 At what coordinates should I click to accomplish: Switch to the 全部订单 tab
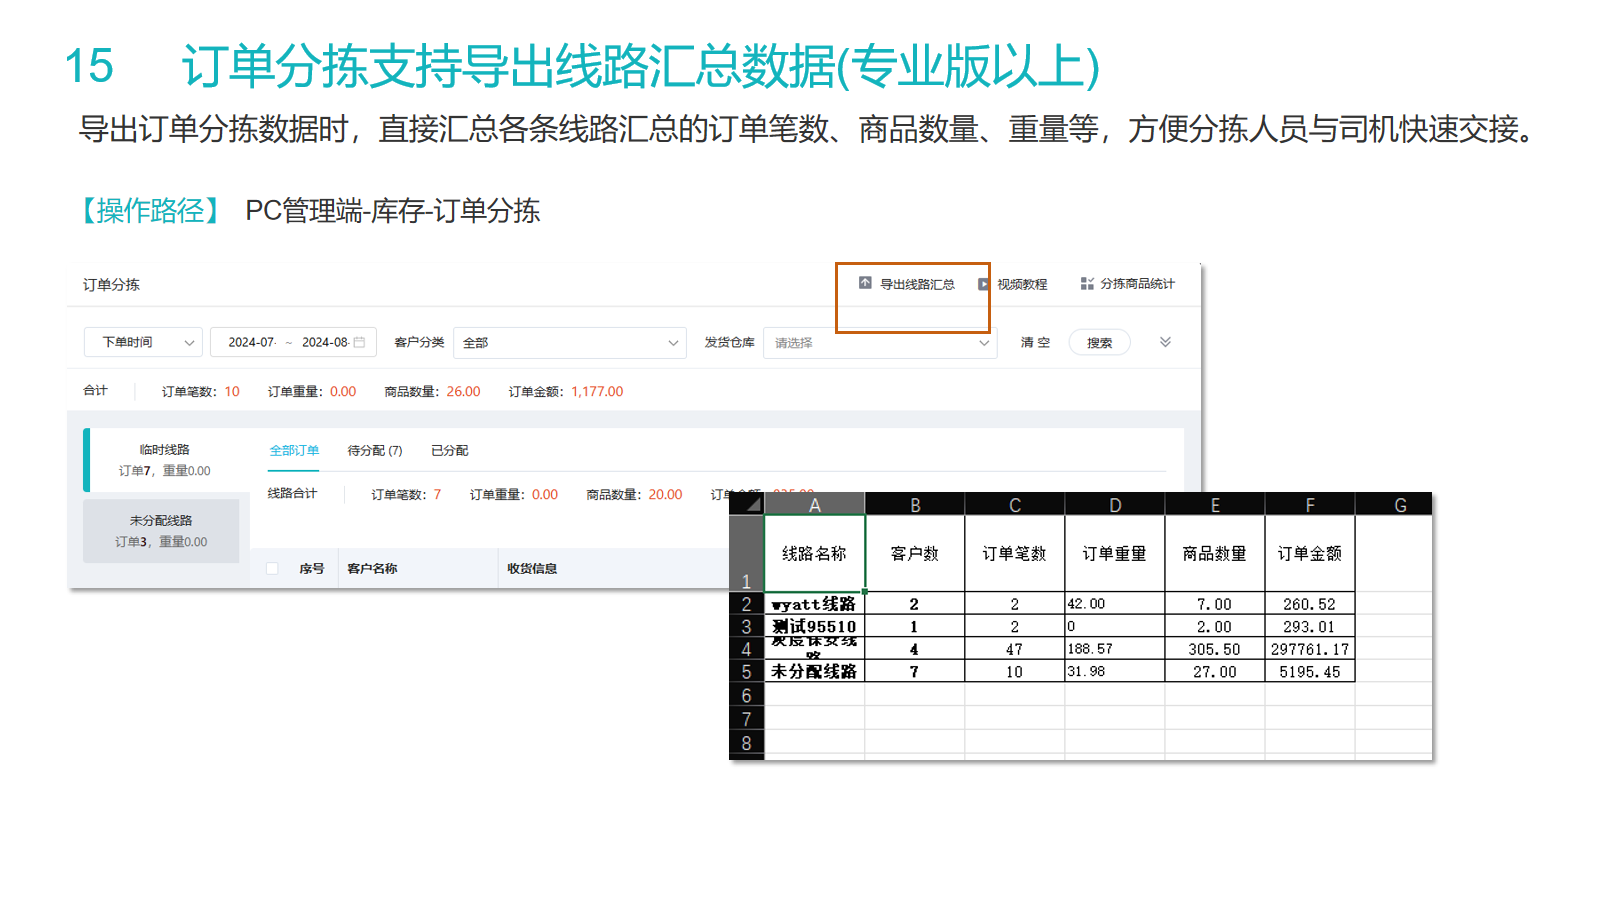[x=294, y=451]
